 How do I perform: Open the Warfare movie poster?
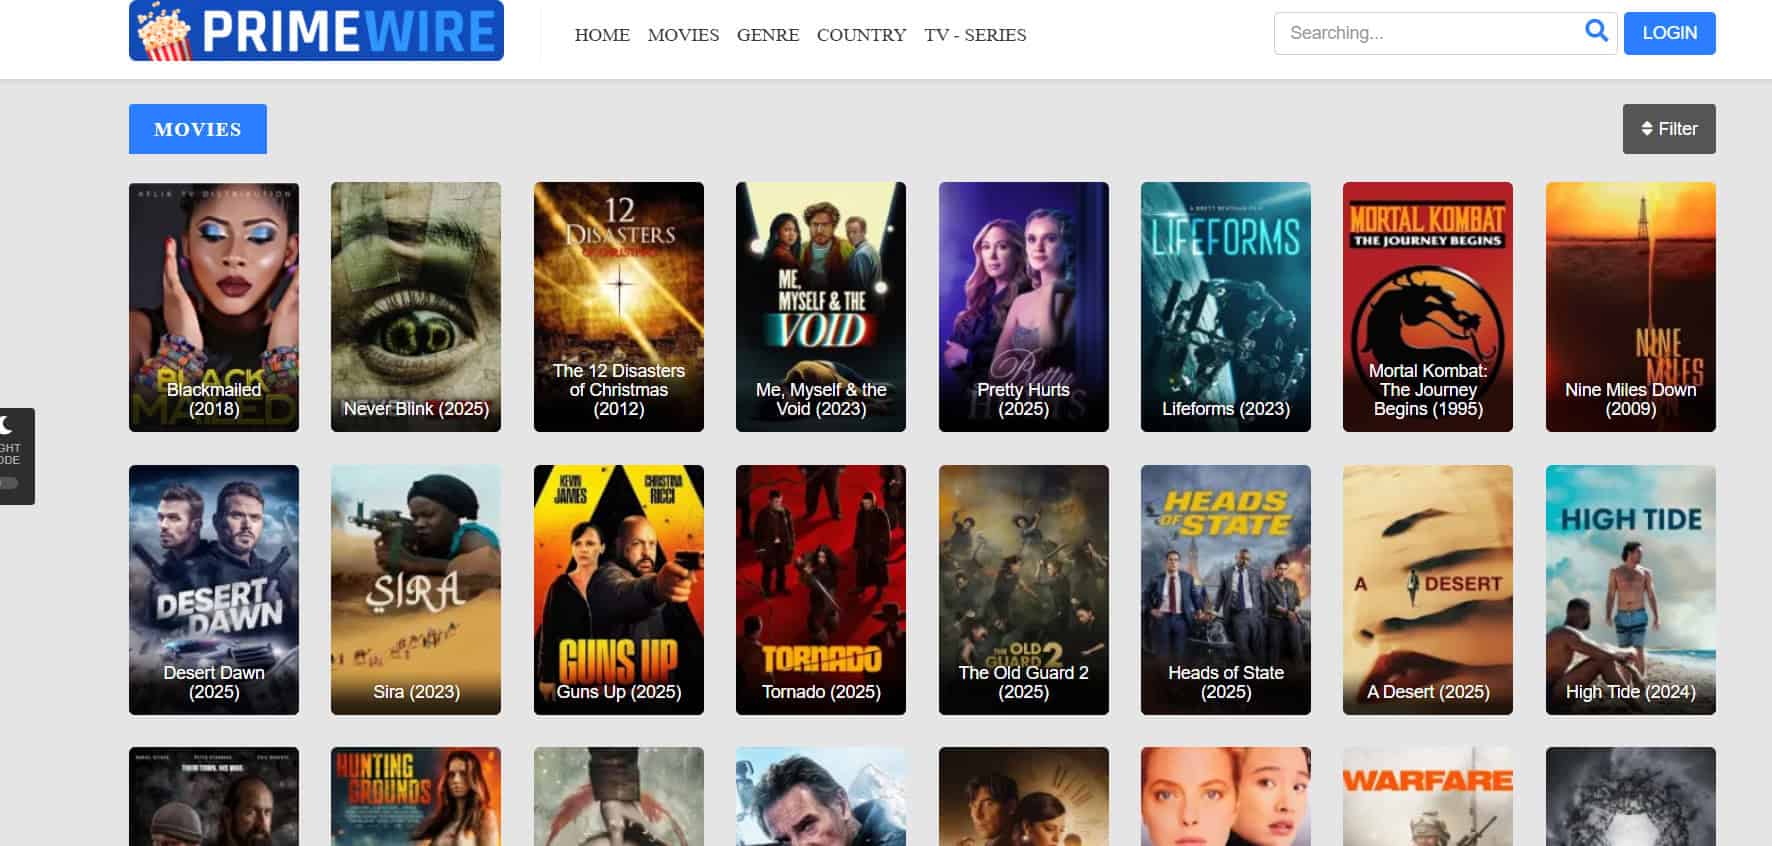[1427, 796]
